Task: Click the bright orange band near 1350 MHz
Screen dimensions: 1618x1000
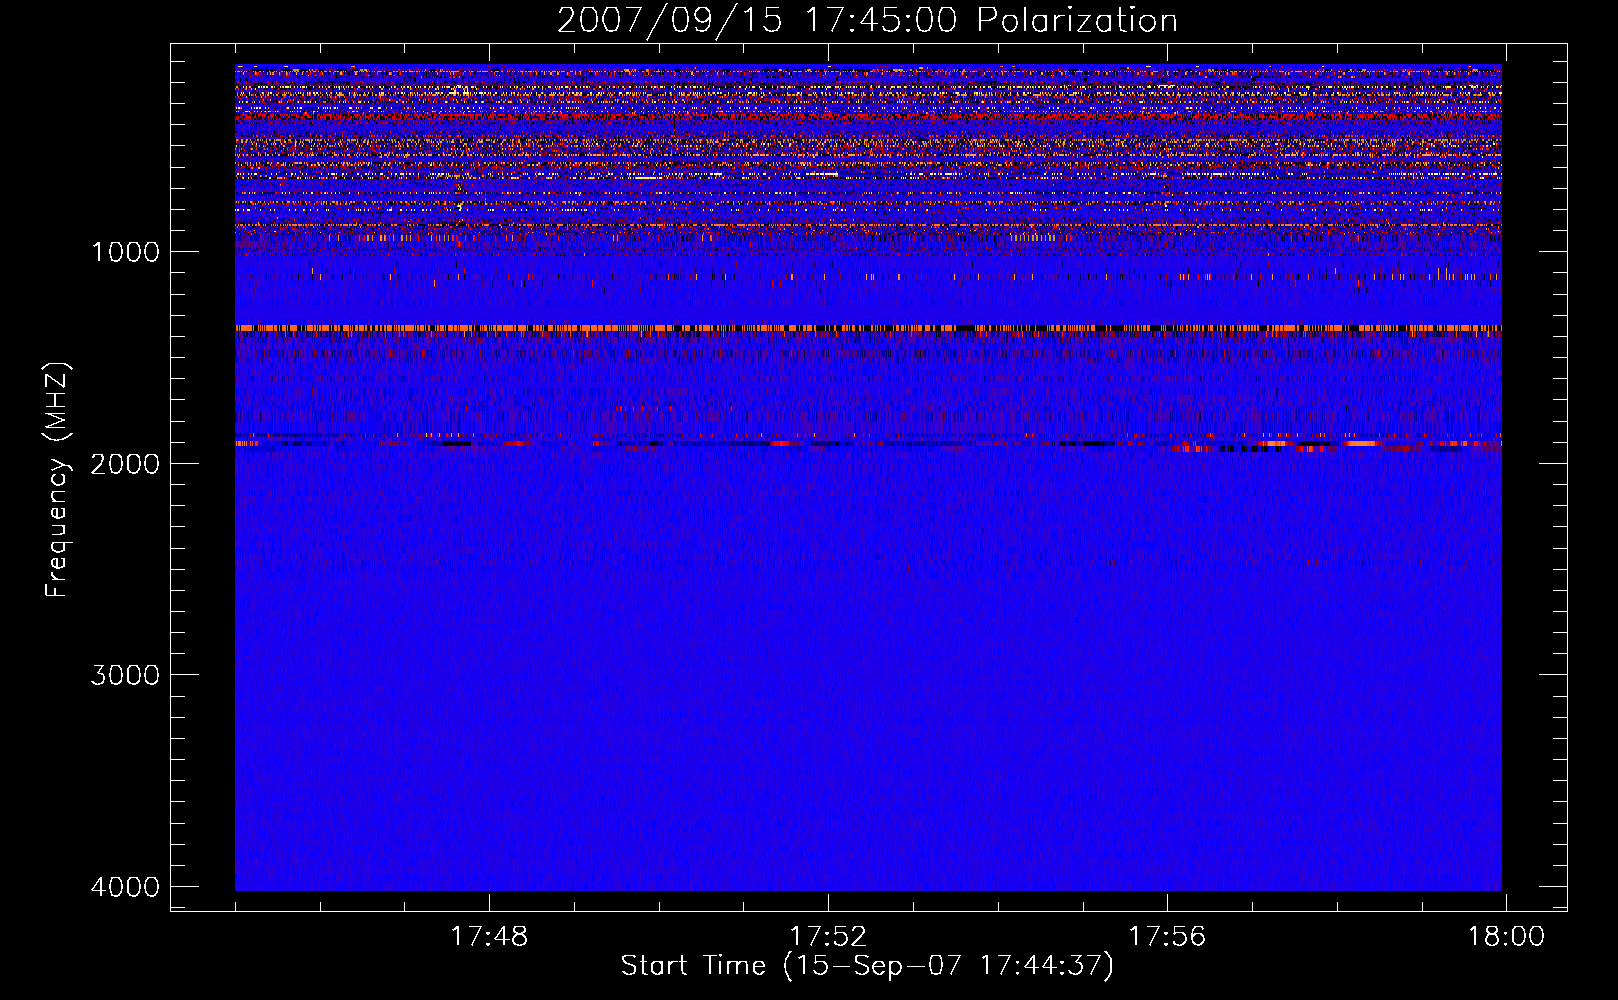Action: point(868,328)
